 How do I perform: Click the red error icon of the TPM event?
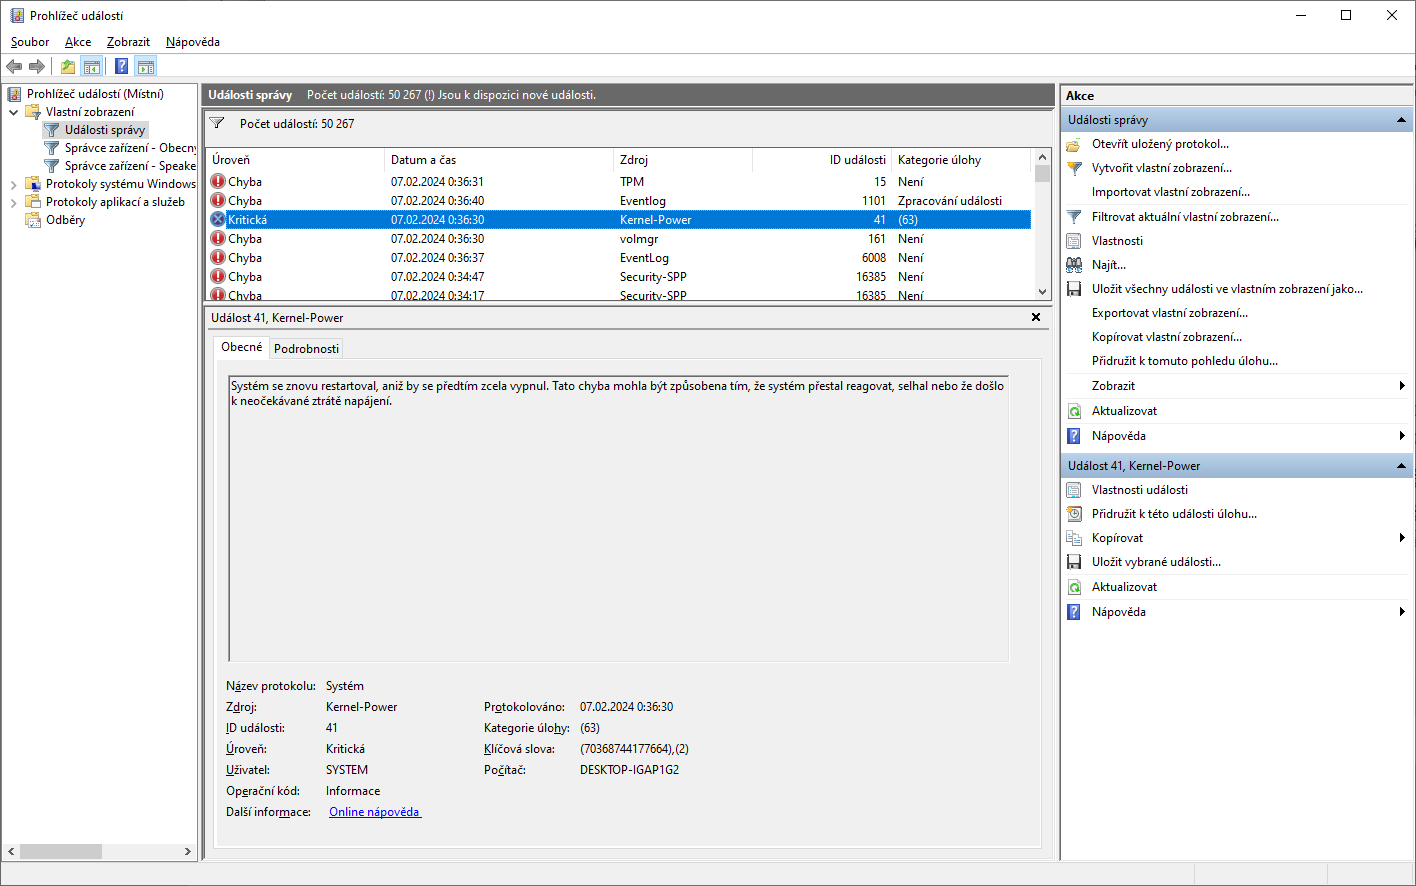pyautogui.click(x=218, y=182)
